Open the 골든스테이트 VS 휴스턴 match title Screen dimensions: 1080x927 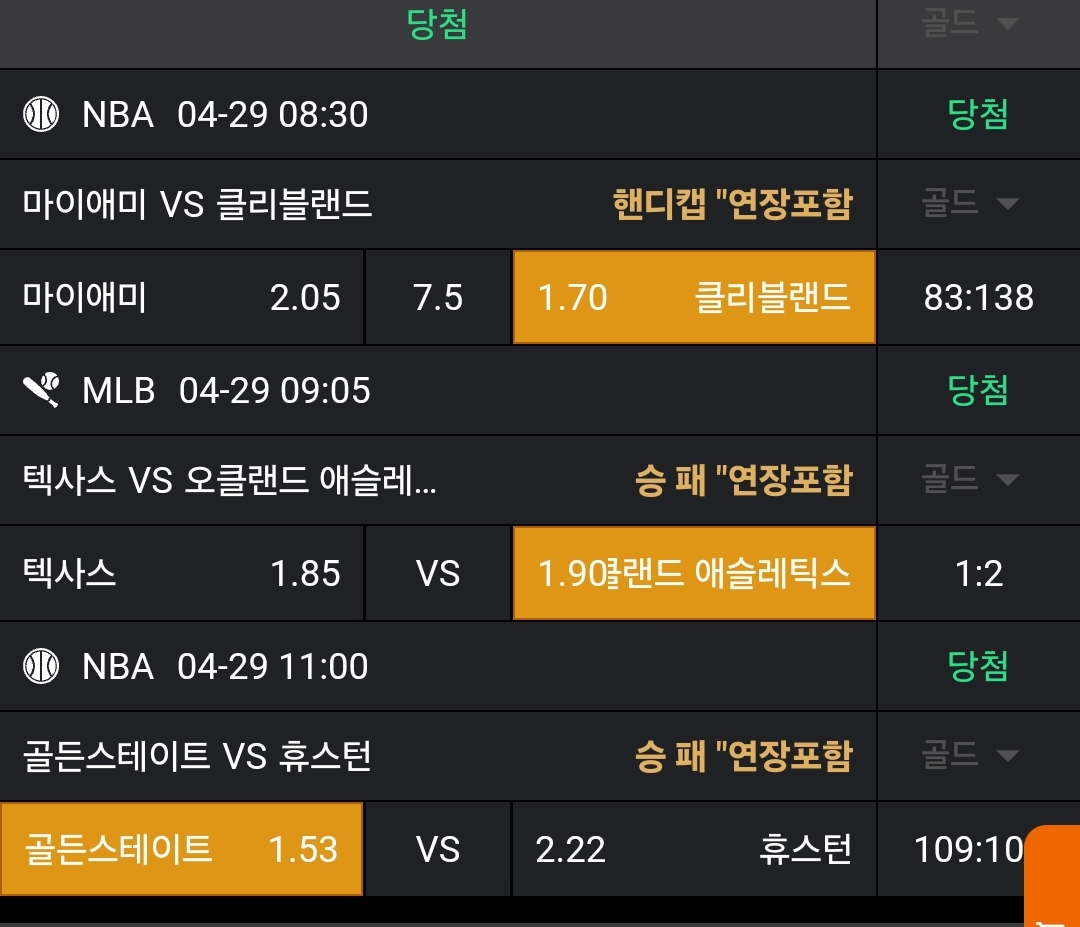click(x=197, y=756)
